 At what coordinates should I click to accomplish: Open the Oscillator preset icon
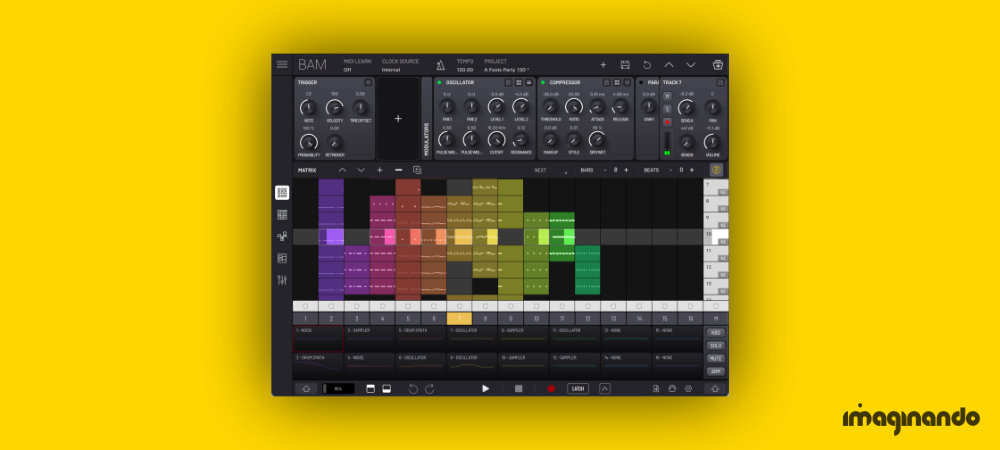click(508, 82)
